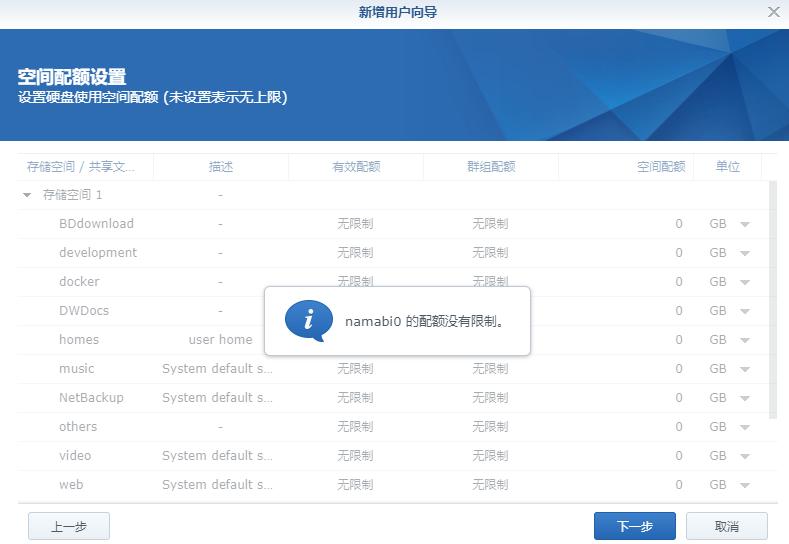The height and width of the screenshot is (544, 789).
Task: Click 无限制 group quota for development
Action: (x=490, y=253)
